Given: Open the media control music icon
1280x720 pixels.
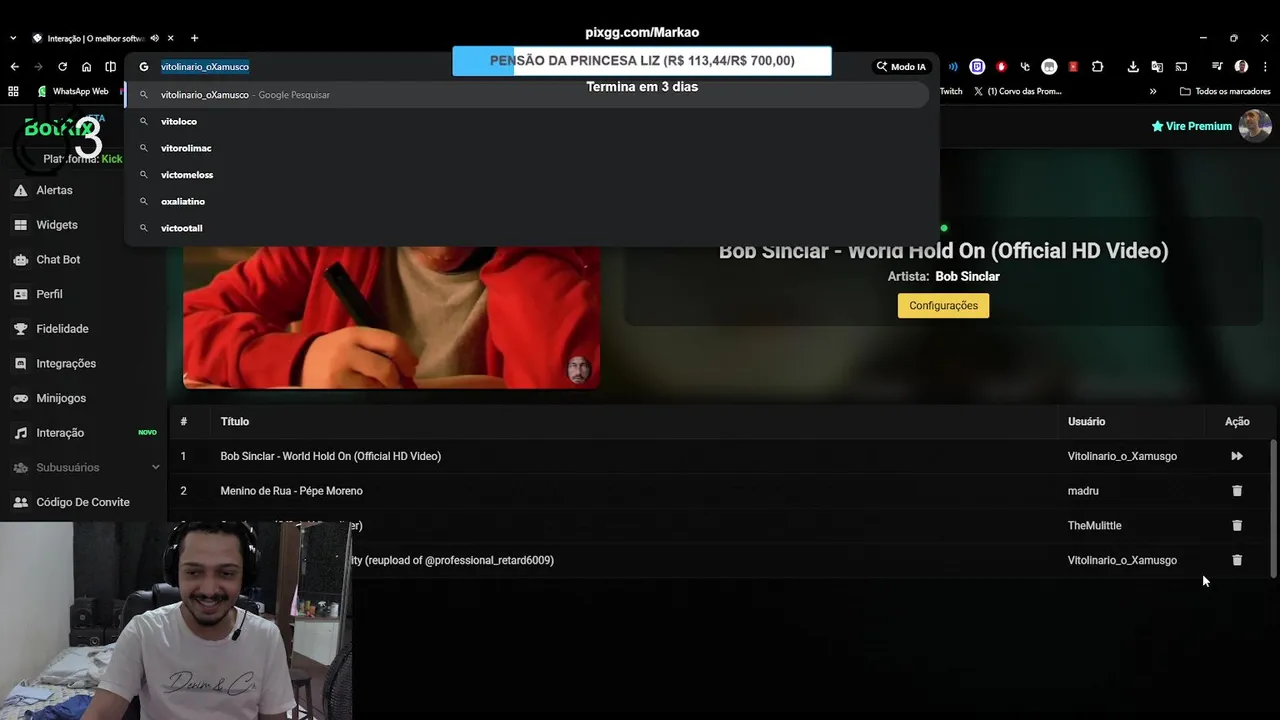Looking at the screenshot, I should [1217, 67].
